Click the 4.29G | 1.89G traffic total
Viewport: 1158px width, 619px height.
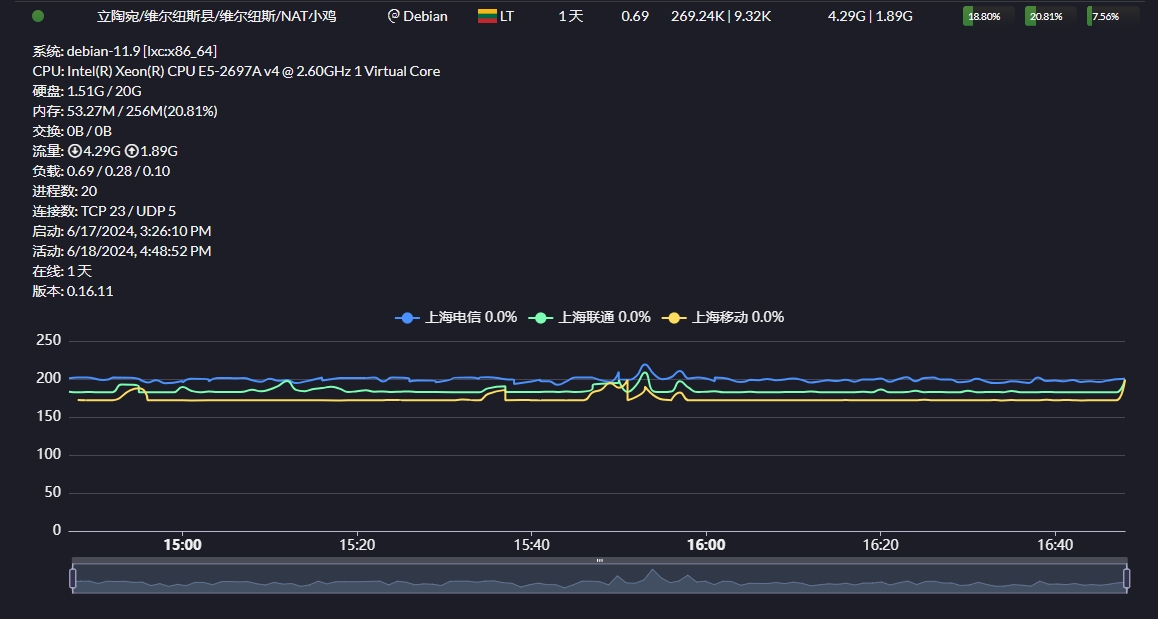click(x=870, y=16)
